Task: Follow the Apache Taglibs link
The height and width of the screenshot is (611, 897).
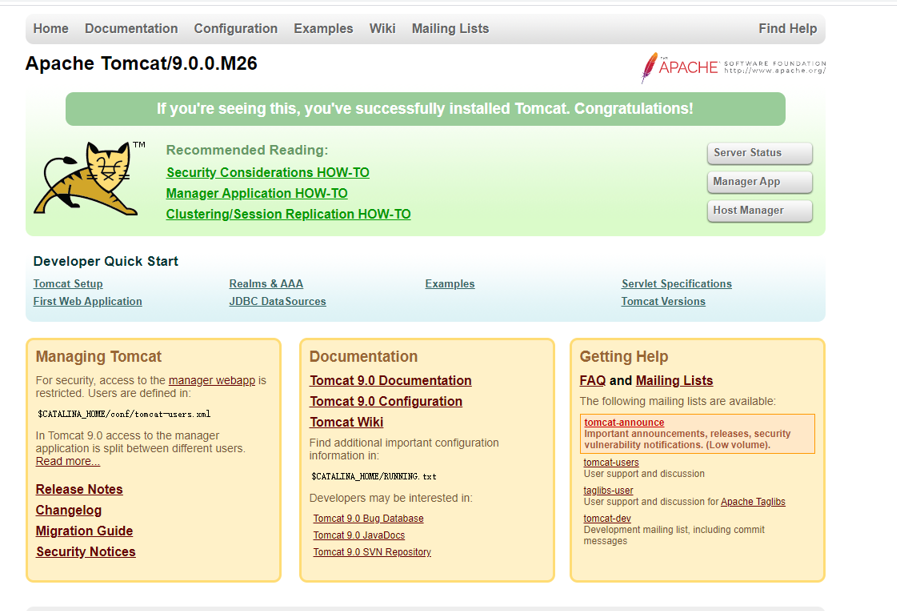Action: (x=753, y=502)
